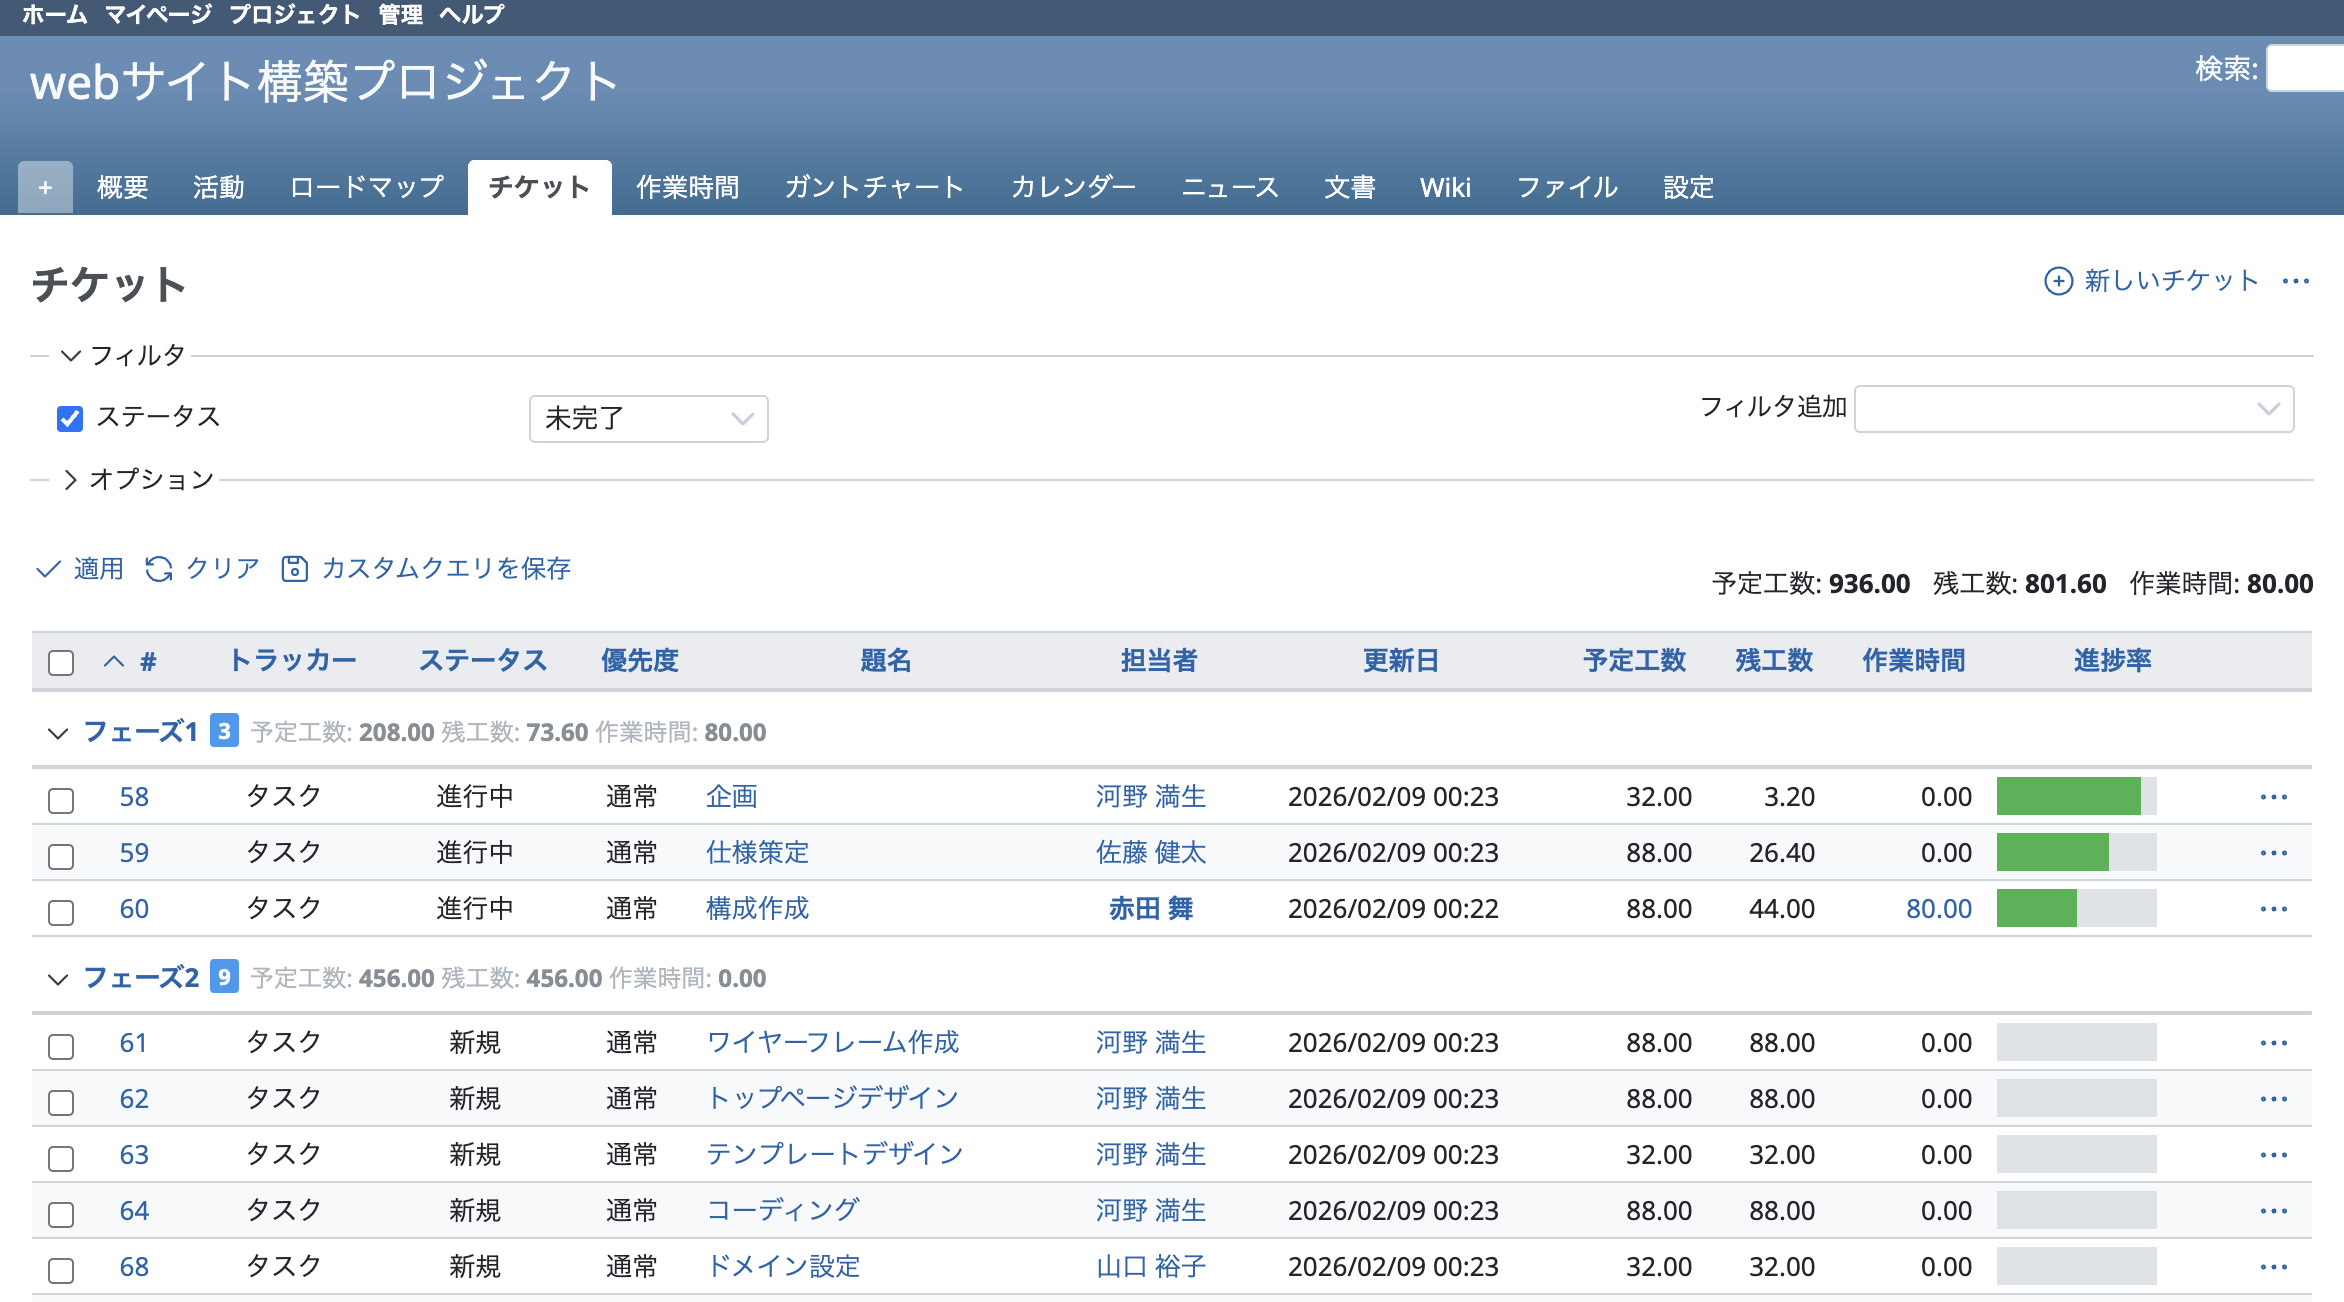Click the search input field
Screen dimensions: 2344x1302
(x=2305, y=69)
